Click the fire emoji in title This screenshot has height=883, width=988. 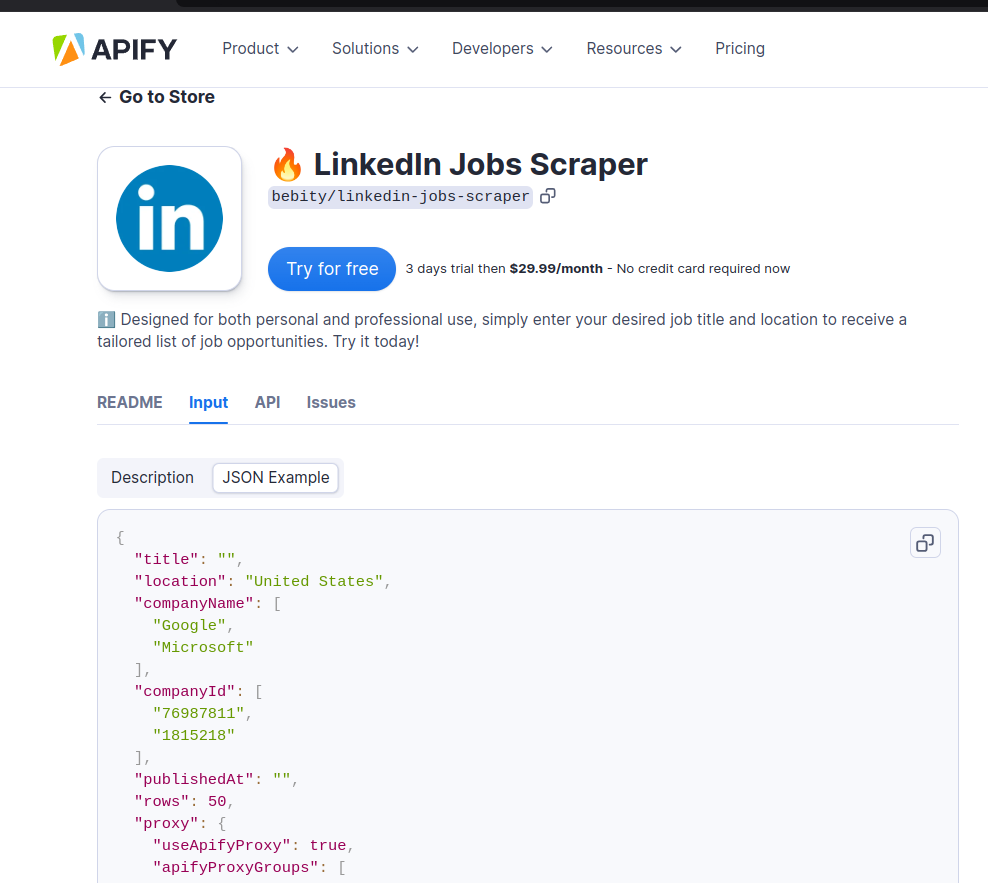point(287,165)
